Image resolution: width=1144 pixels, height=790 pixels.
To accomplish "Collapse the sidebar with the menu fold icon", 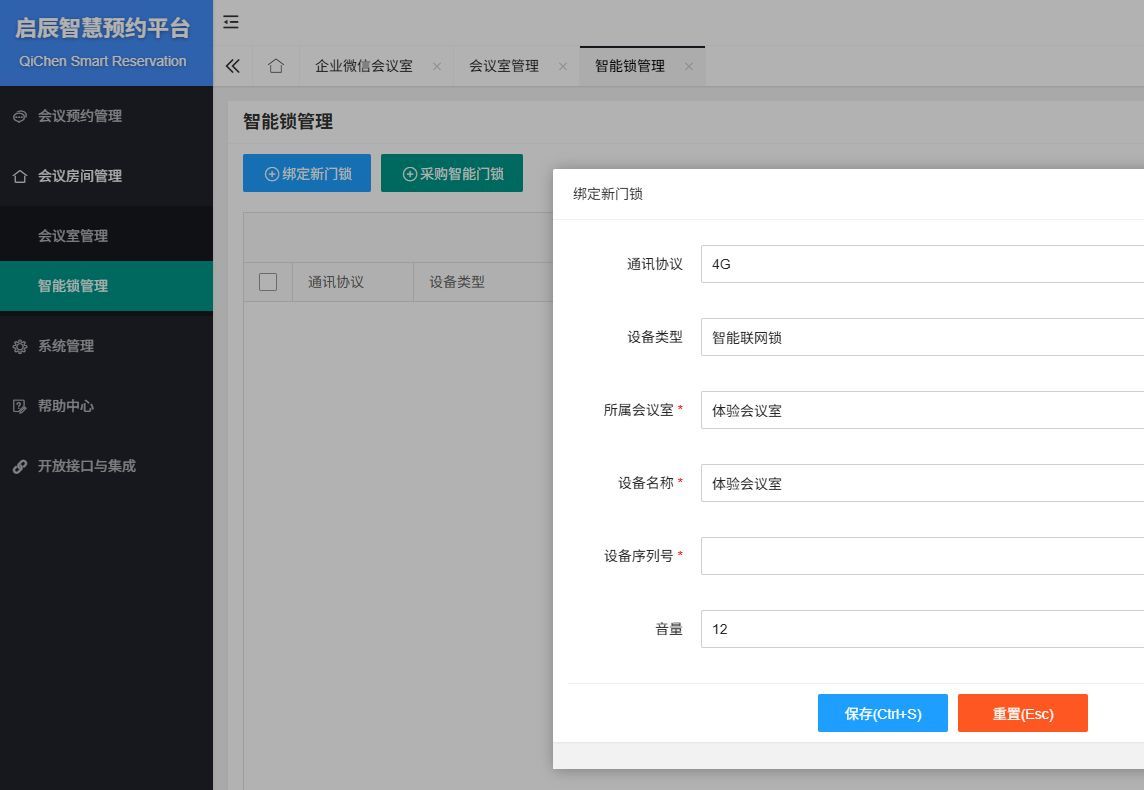I will 231,22.
